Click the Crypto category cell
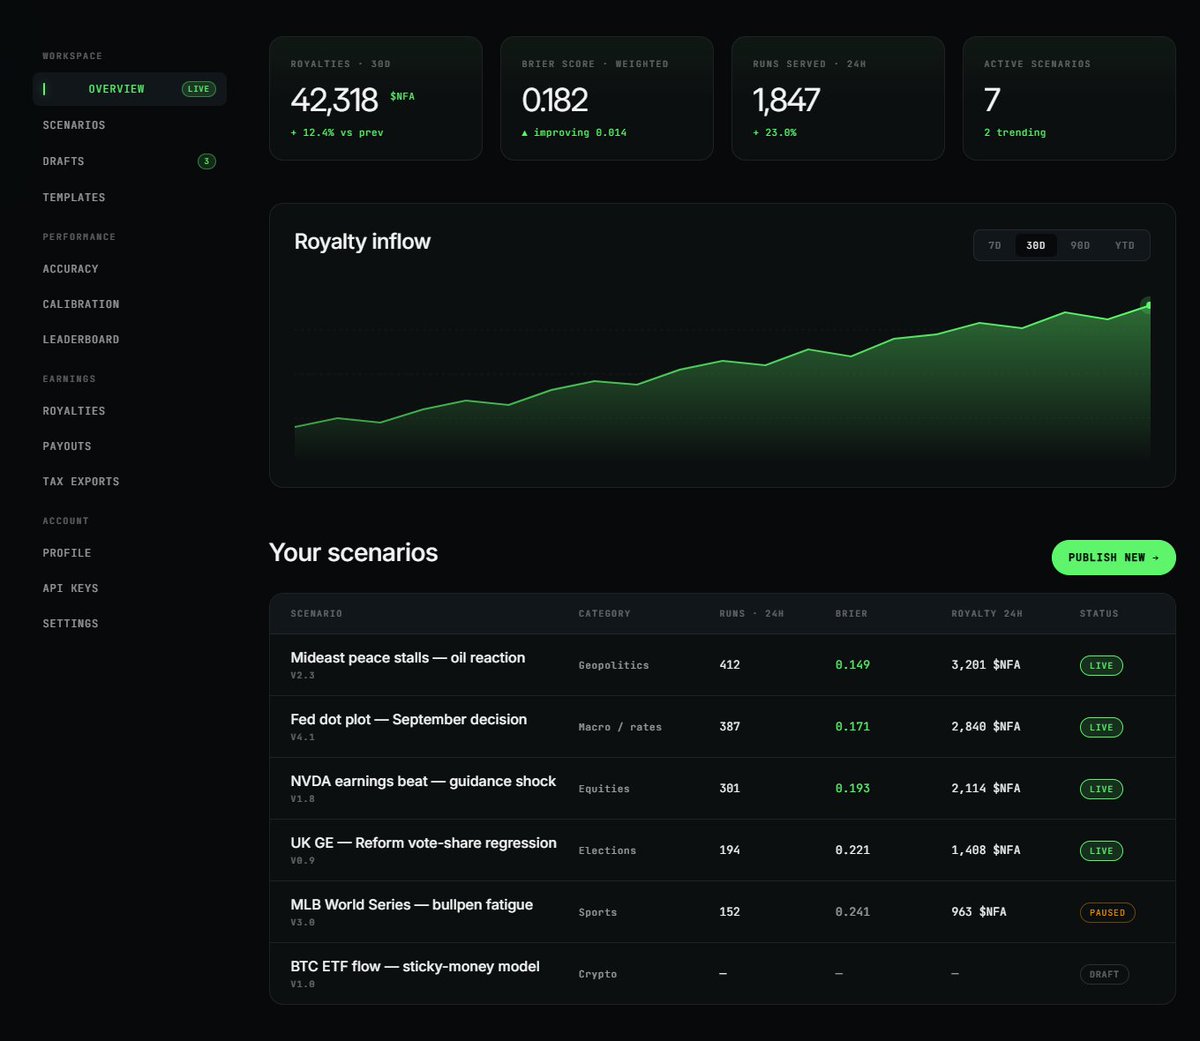The height and width of the screenshot is (1041, 1200). tap(598, 975)
